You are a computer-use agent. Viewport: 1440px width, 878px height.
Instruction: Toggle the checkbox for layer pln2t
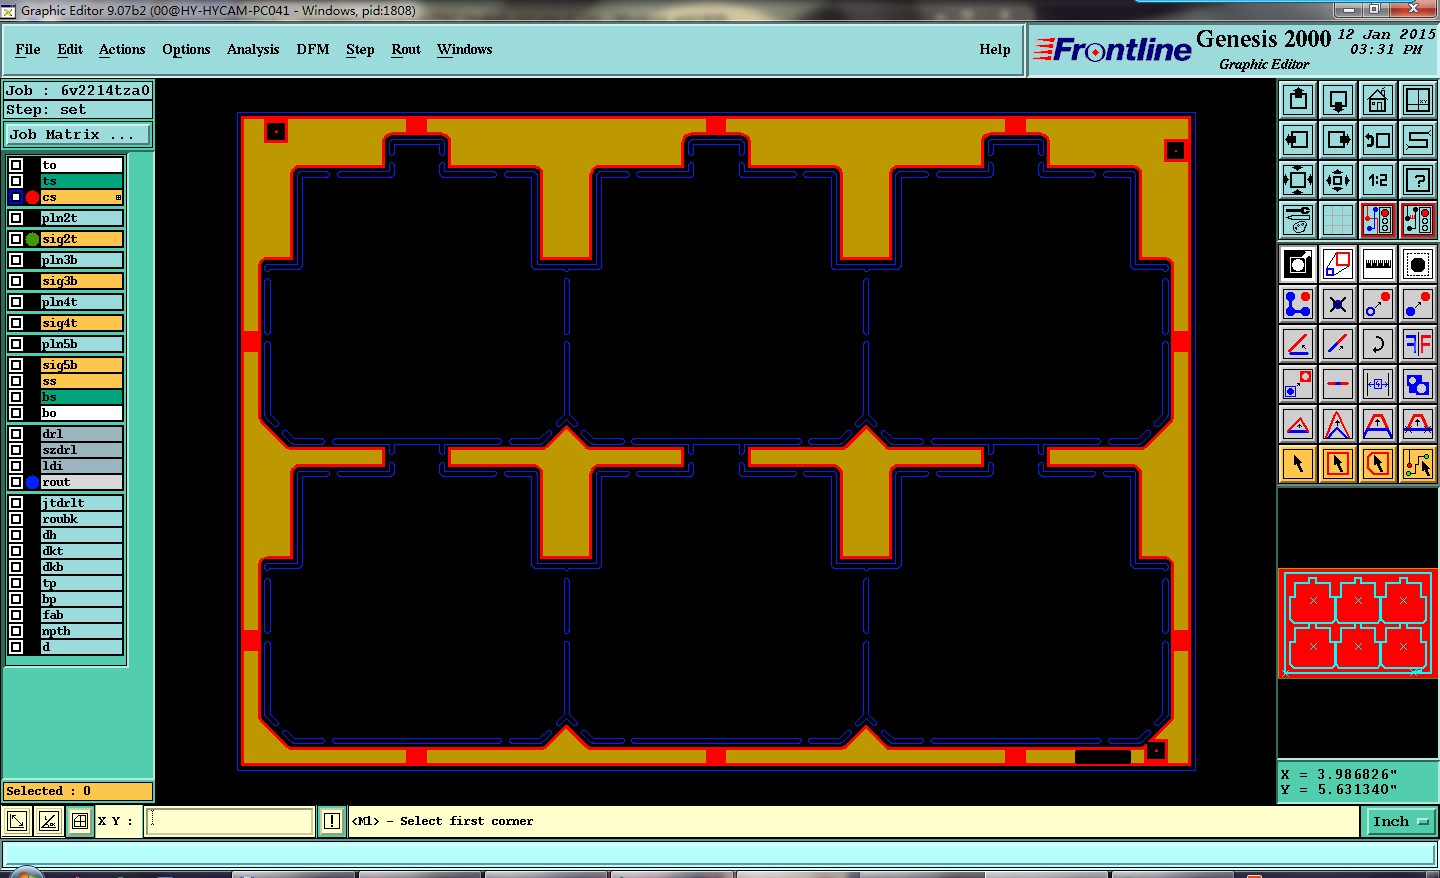click(16, 218)
